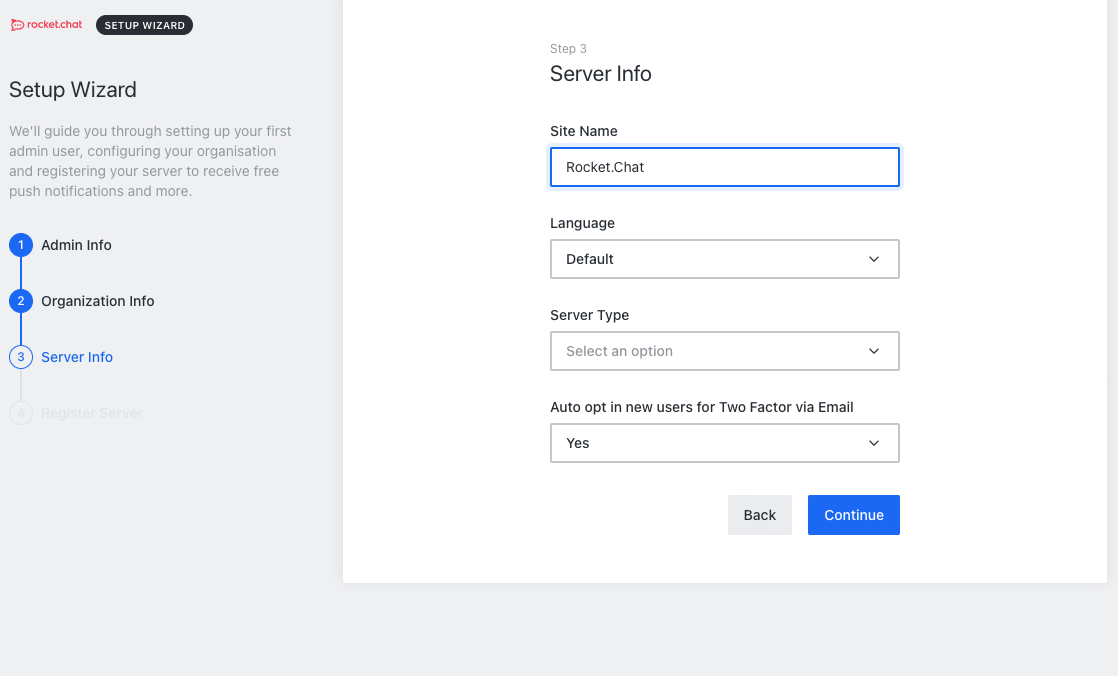Image resolution: width=1118 pixels, height=676 pixels.
Task: Go to the Admin Info step
Action: click(76, 245)
